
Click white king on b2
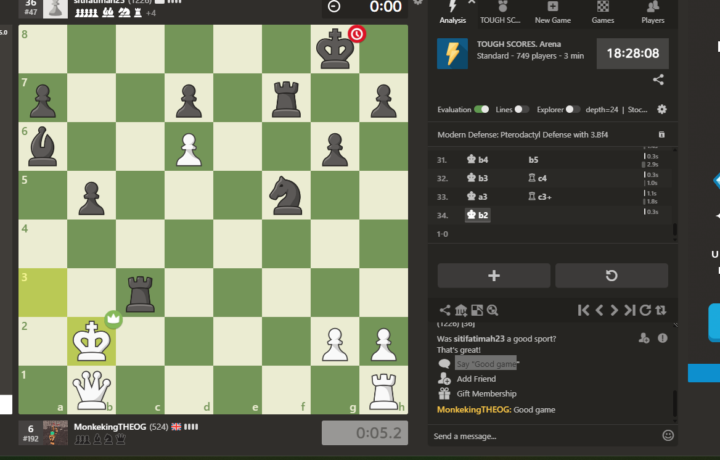[91, 341]
